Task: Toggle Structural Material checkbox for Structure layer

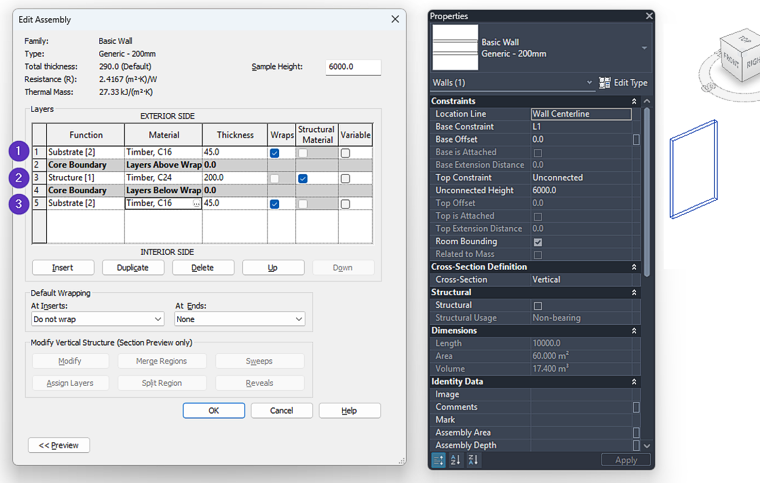Action: coord(303,178)
